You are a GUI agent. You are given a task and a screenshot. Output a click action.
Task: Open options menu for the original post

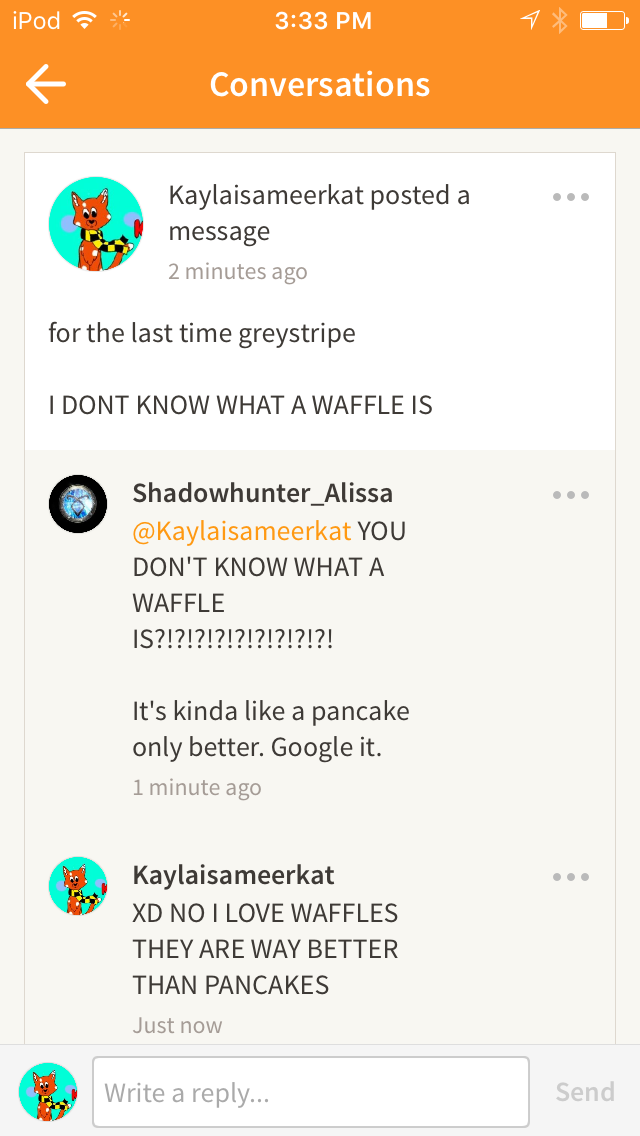[x=570, y=197]
